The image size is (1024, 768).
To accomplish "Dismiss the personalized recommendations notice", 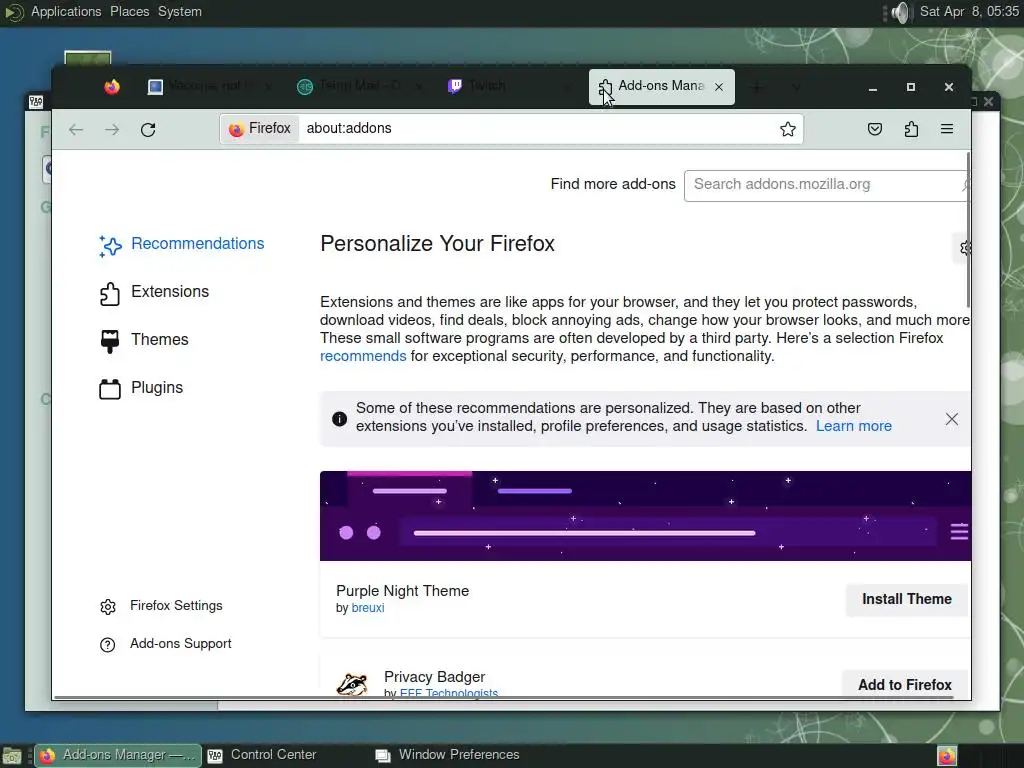I will click(x=952, y=419).
